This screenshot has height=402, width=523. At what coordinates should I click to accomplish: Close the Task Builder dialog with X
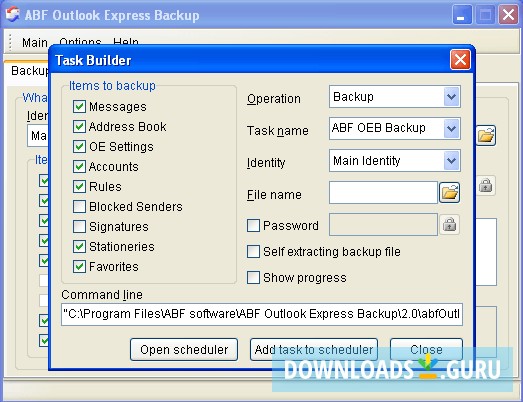click(460, 60)
